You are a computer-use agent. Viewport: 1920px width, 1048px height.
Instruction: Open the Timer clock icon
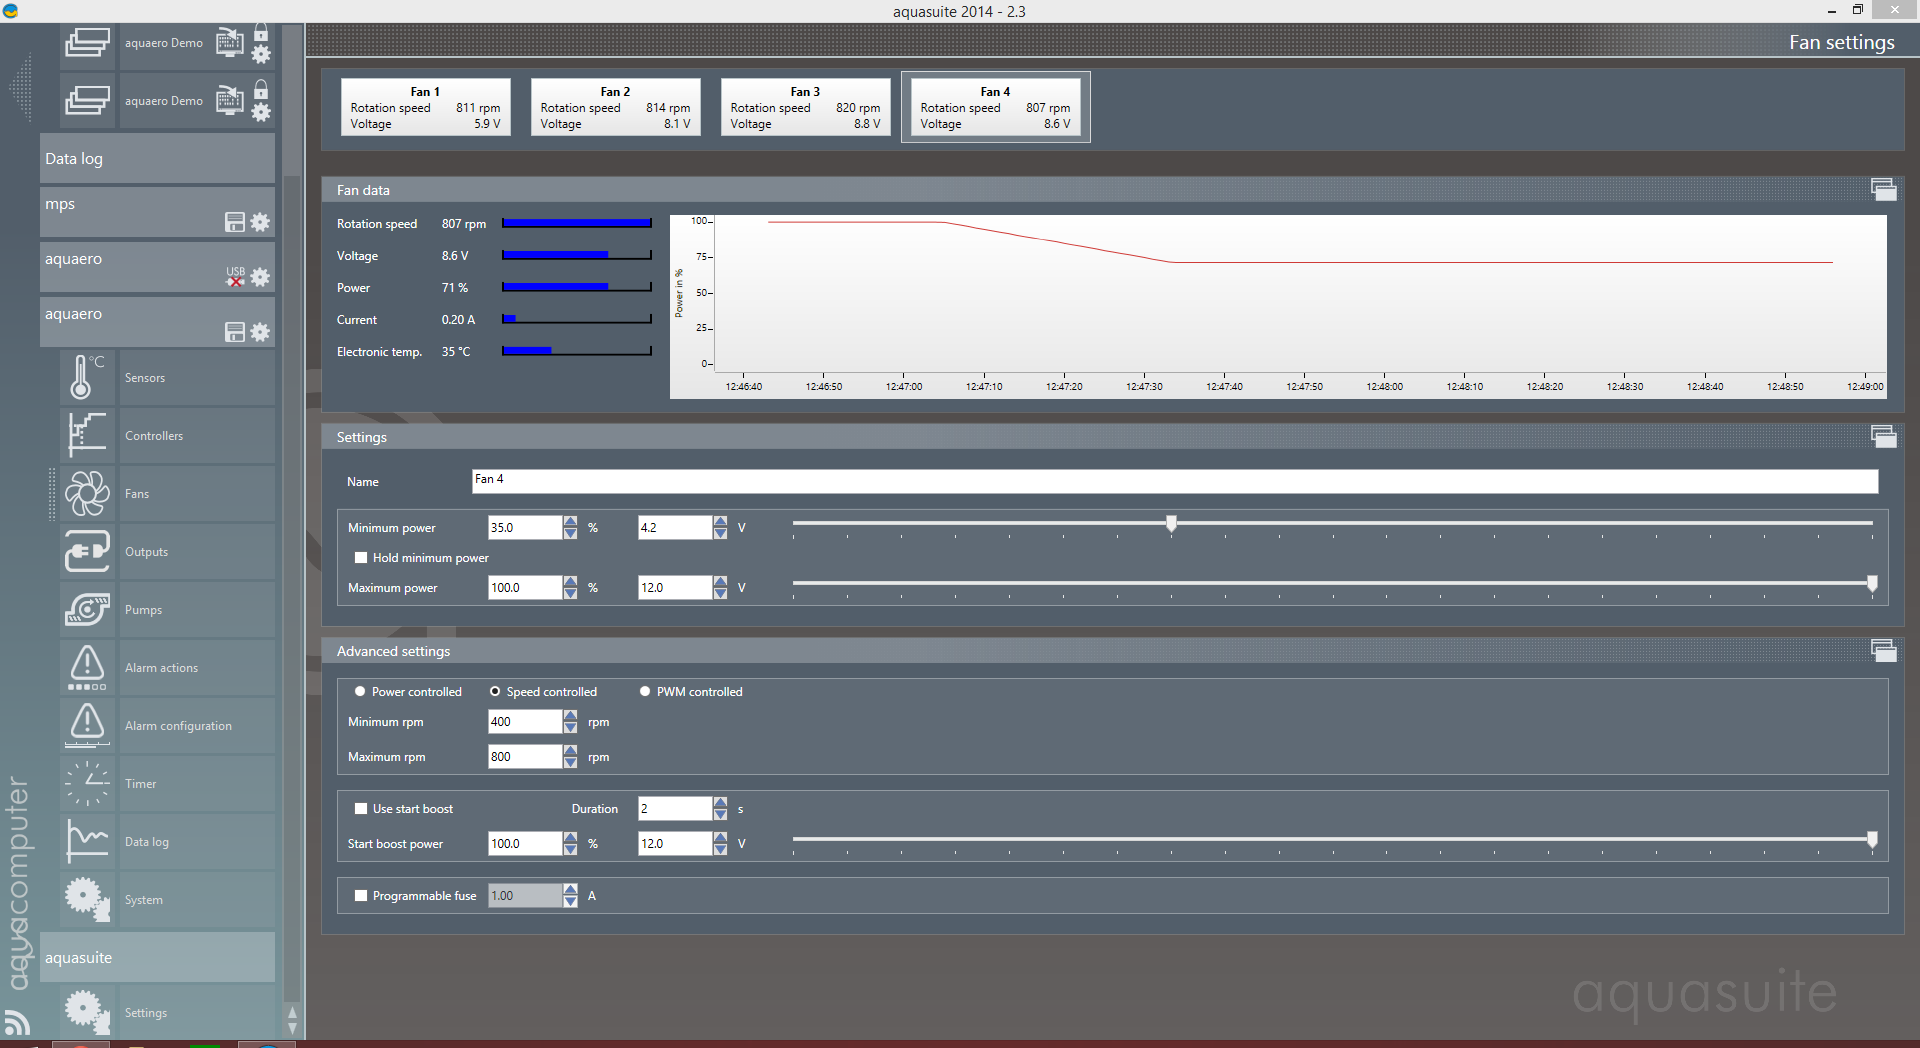(87, 784)
